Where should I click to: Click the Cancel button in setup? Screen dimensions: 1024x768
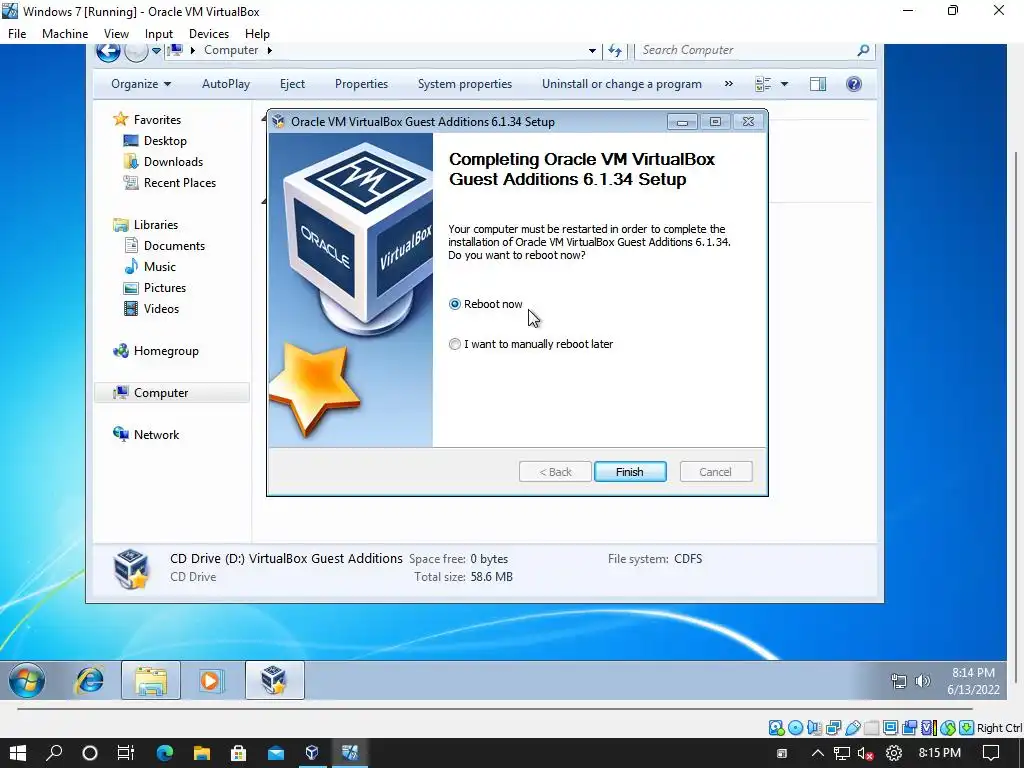click(716, 472)
